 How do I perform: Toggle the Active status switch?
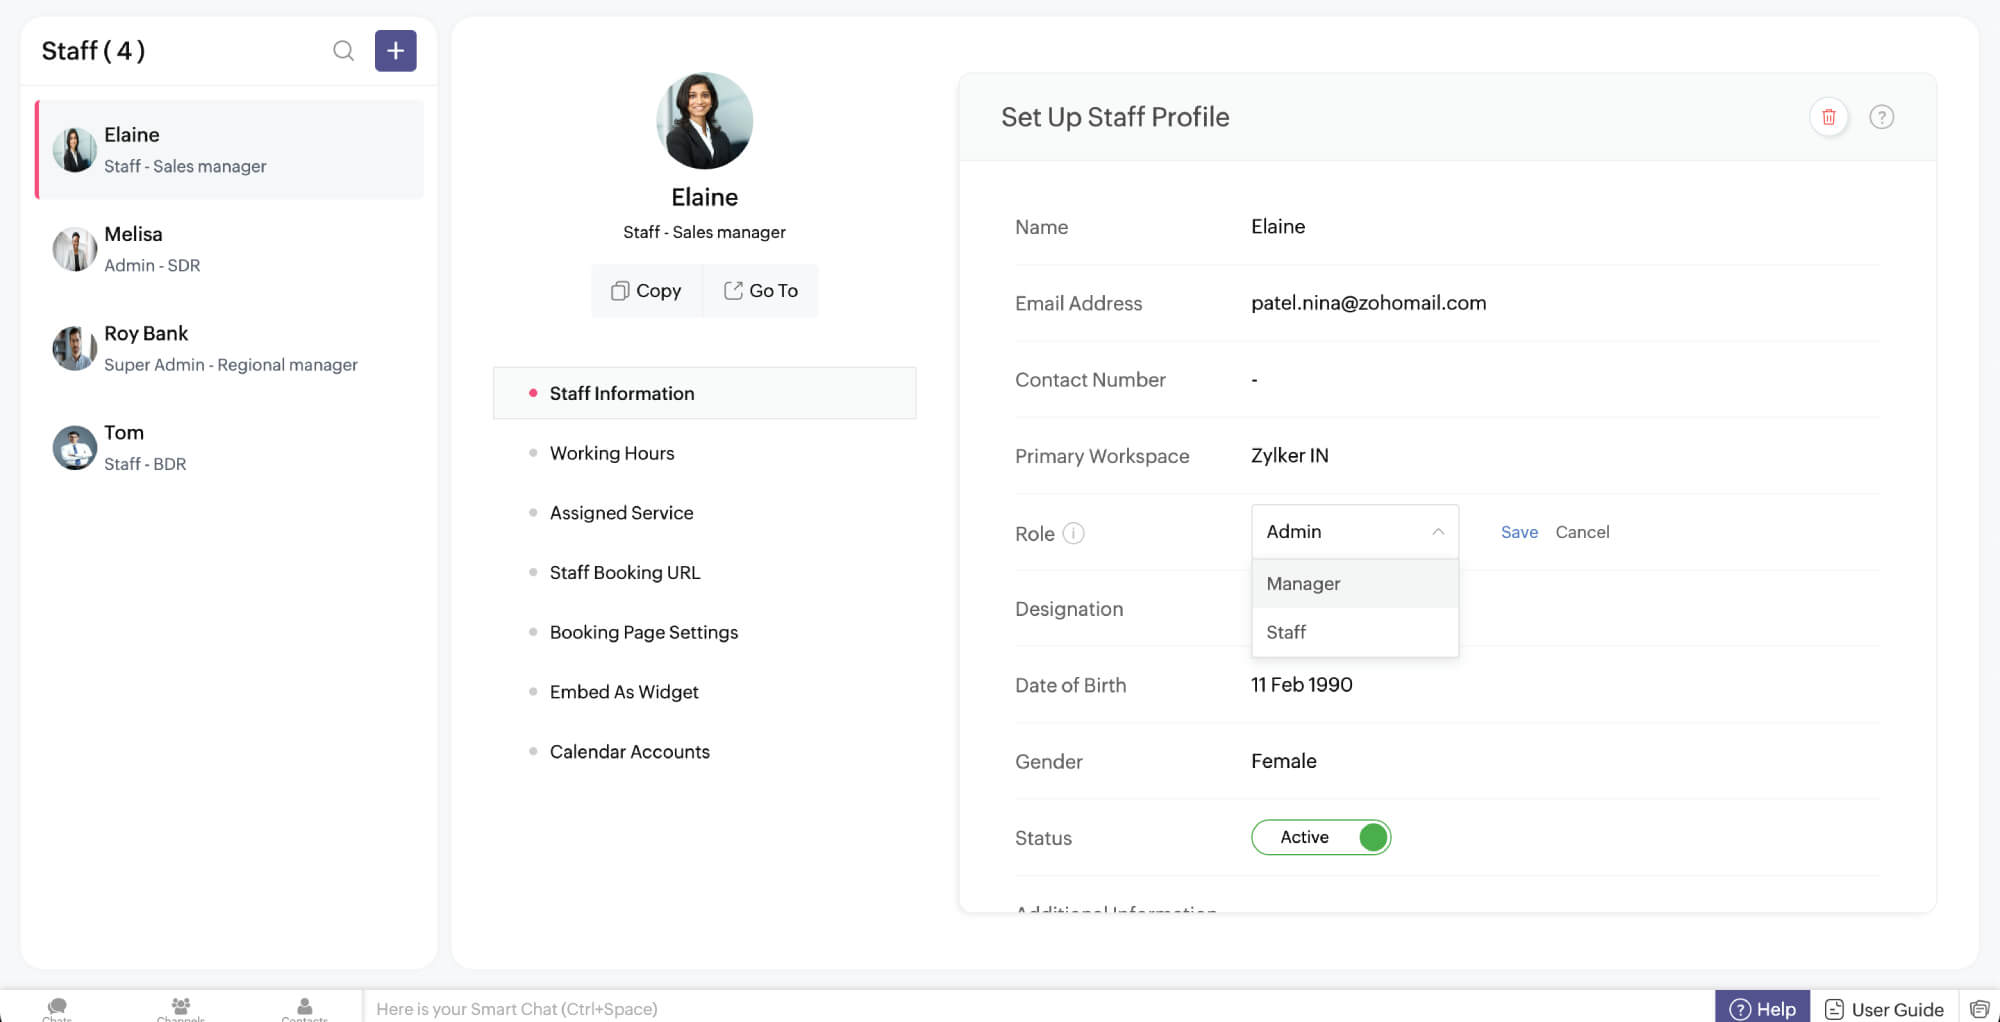[x=1320, y=837]
